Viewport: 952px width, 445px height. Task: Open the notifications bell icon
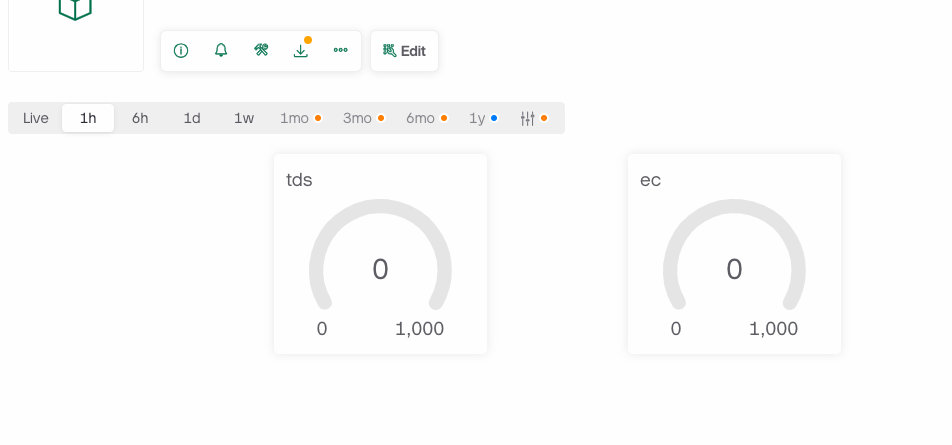221,50
